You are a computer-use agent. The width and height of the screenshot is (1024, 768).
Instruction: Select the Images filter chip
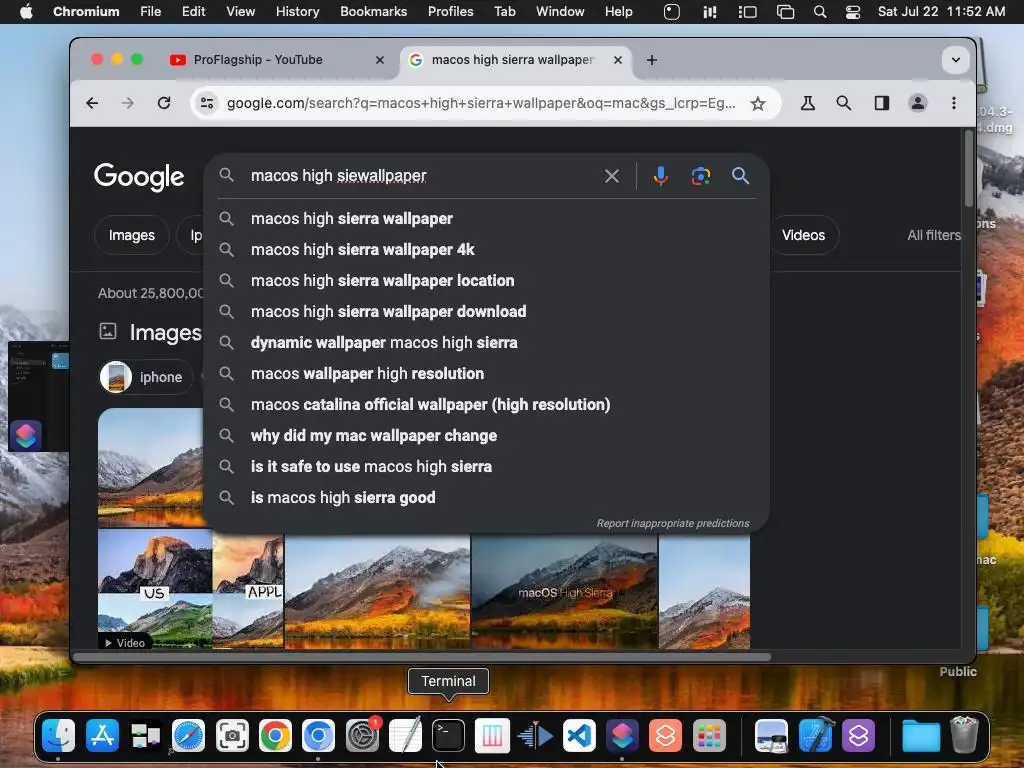click(132, 235)
